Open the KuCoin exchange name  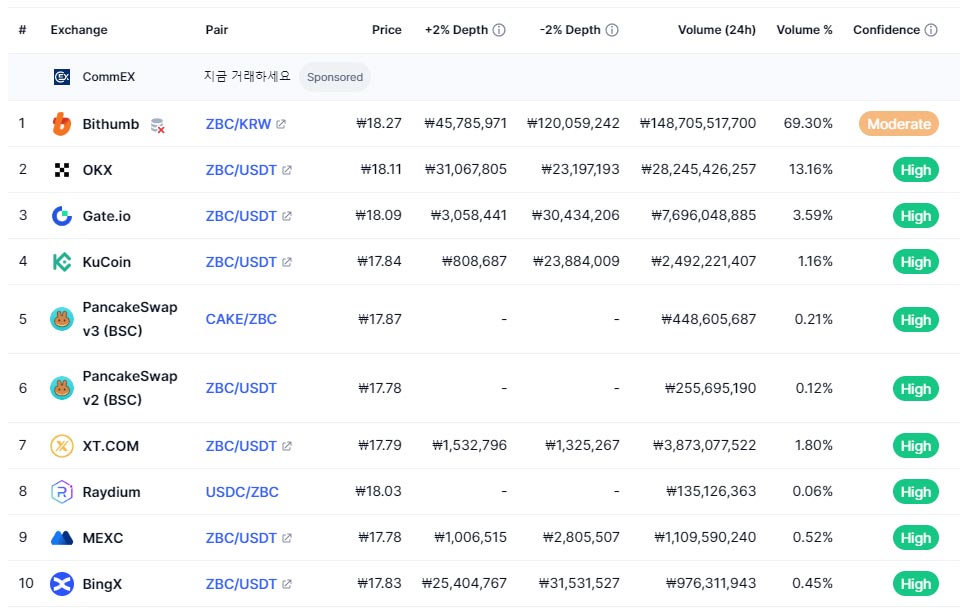pos(107,262)
